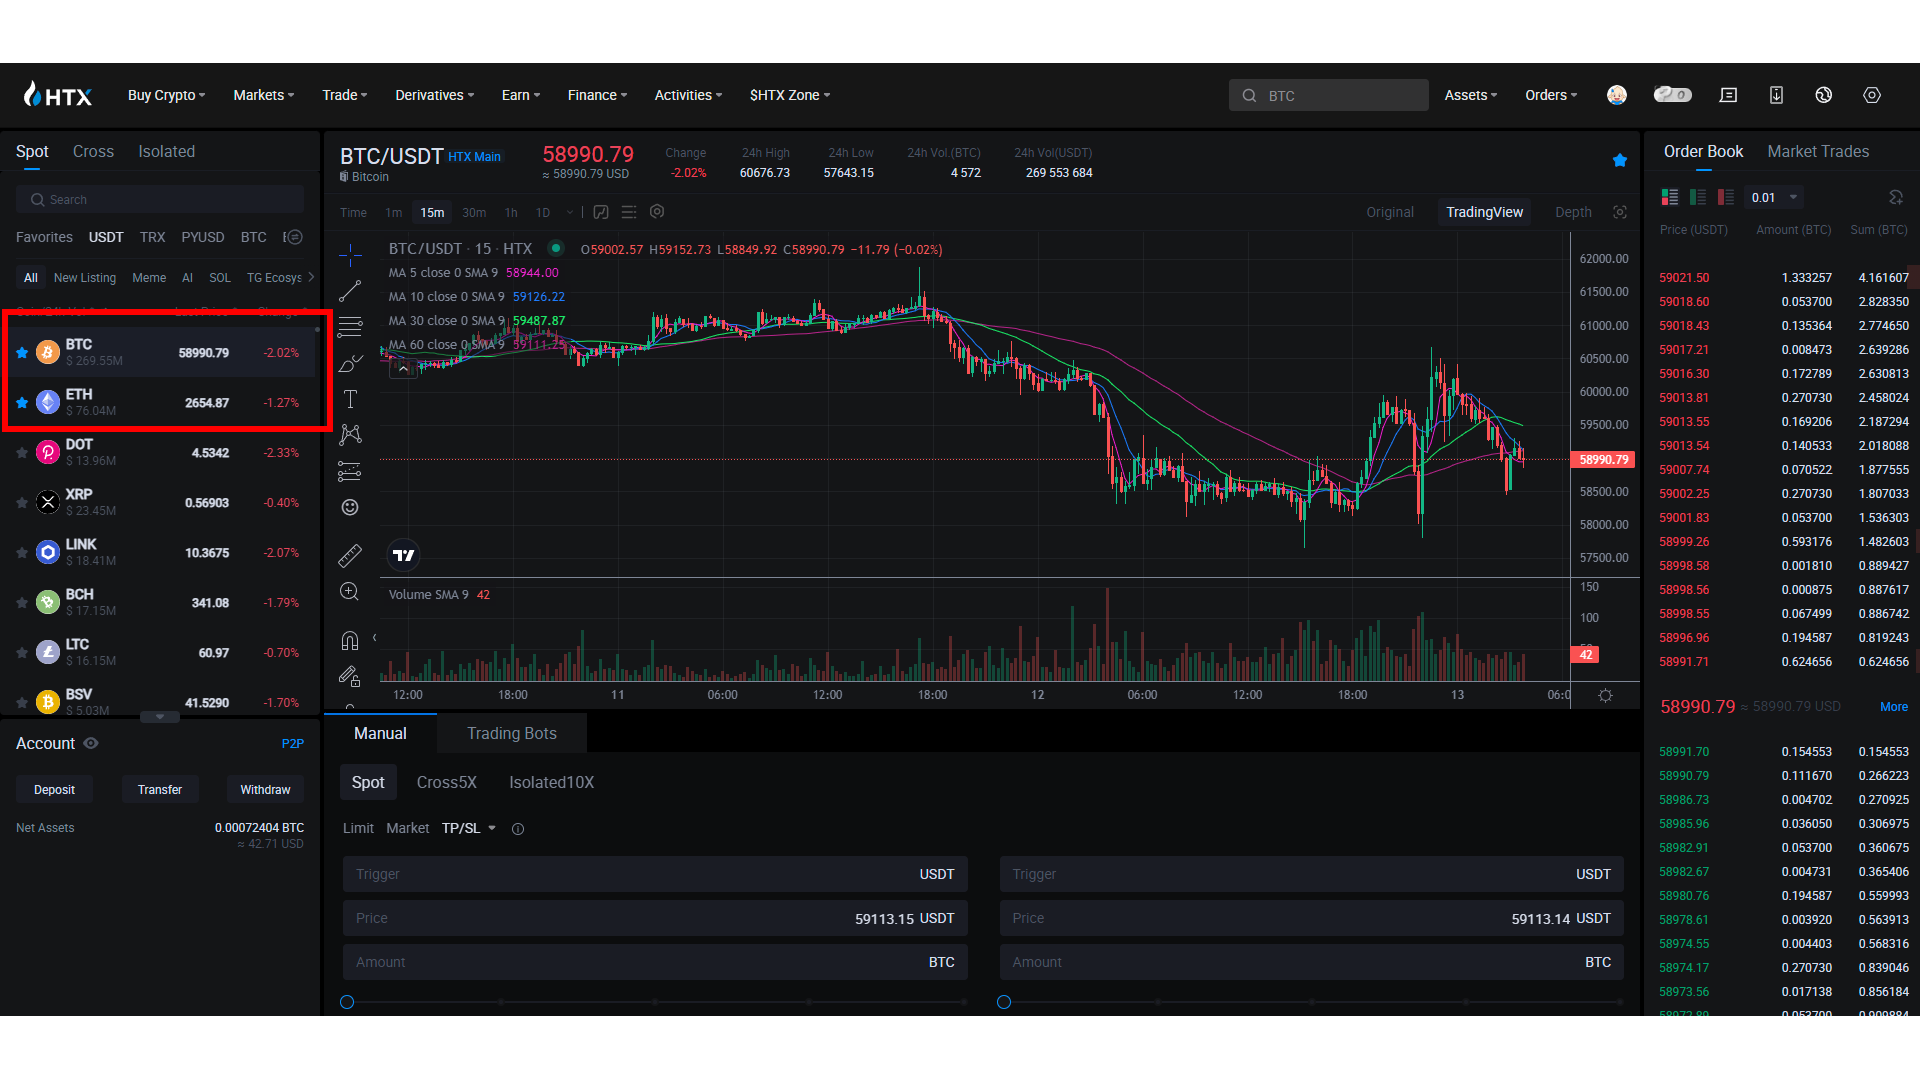The height and width of the screenshot is (1080, 1920).
Task: Open the user avatar profile
Action: click(1617, 95)
